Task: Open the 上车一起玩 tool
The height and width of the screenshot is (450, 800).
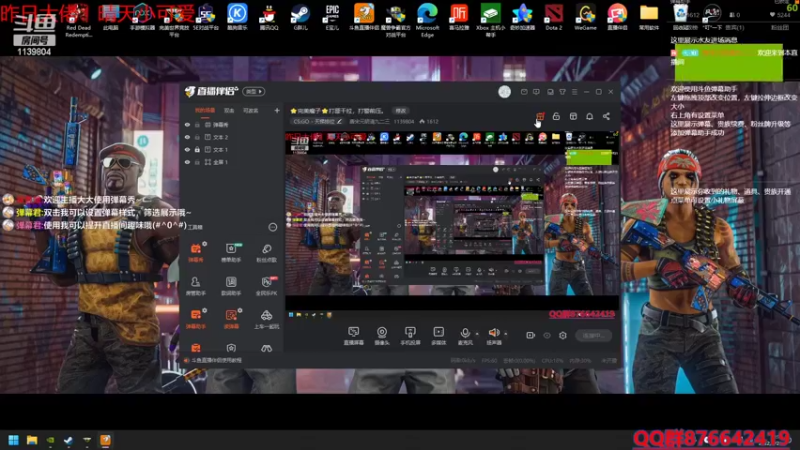Action: (x=266, y=319)
